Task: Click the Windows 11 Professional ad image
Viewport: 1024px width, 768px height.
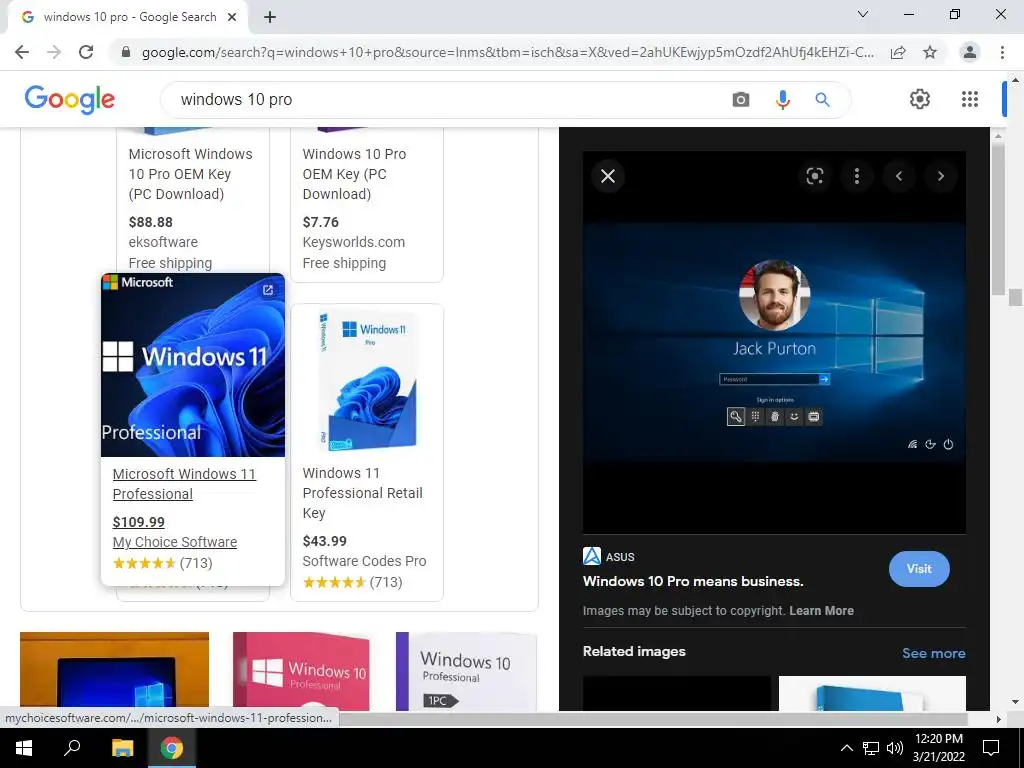Action: pos(193,365)
